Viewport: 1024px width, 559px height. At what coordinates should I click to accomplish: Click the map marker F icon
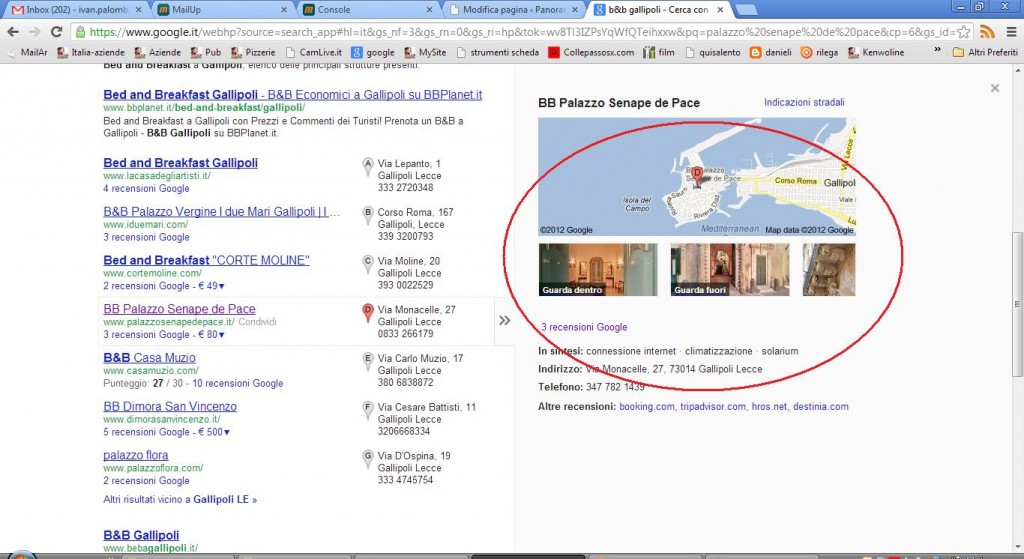pos(368,410)
